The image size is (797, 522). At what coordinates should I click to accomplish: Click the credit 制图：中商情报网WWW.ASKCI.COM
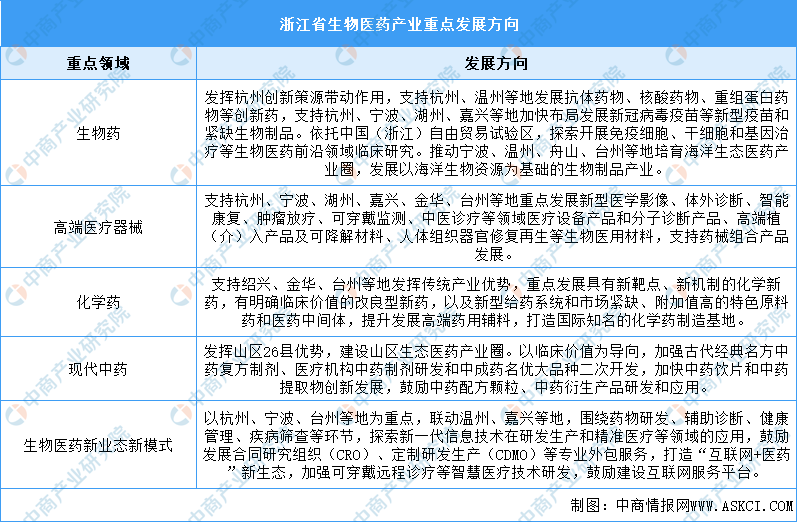click(681, 505)
